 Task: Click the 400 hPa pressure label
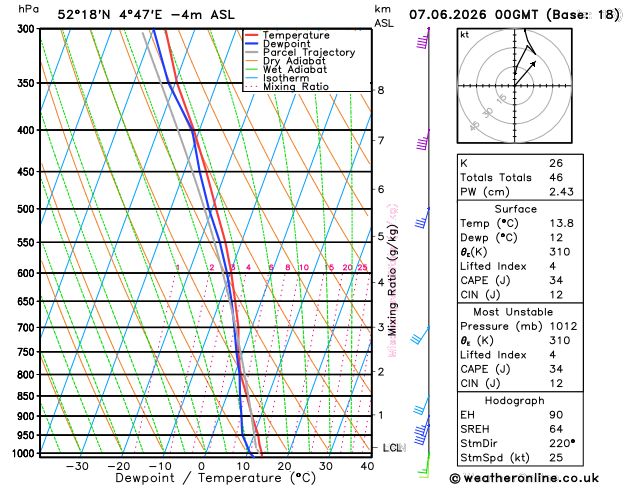pos(28,130)
